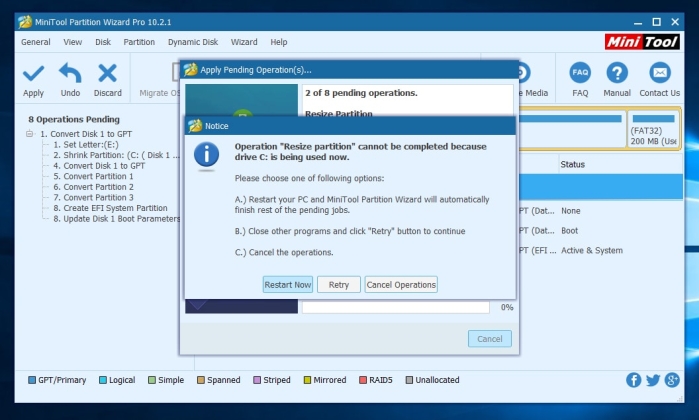Select the 'Active & System' partition row

[x=600, y=251]
